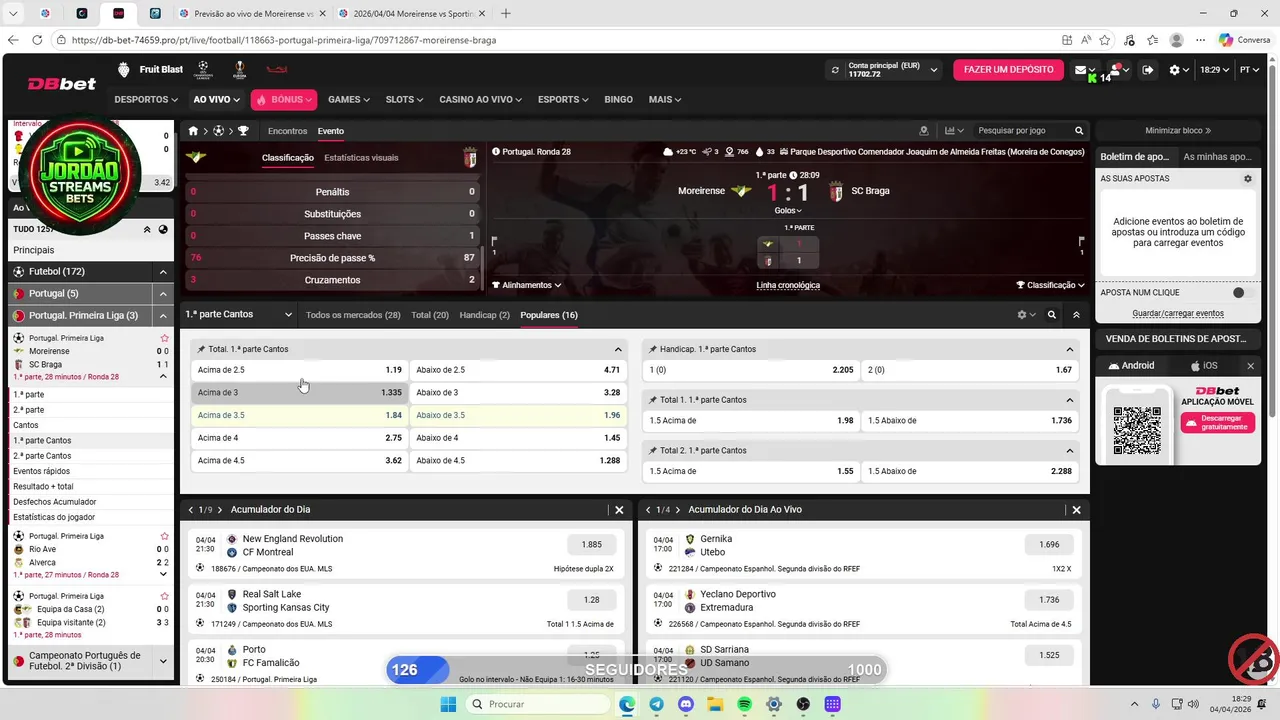
Task: Click the home breadcrumb icon
Action: (193, 131)
